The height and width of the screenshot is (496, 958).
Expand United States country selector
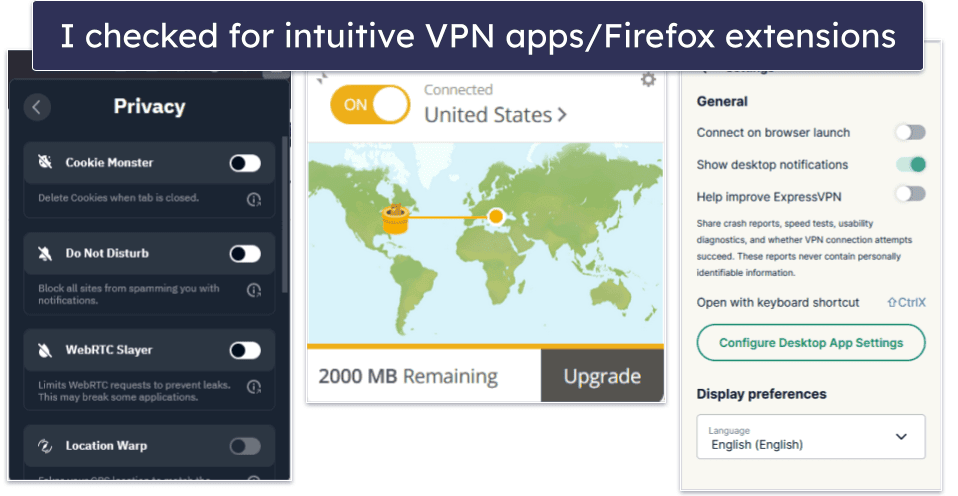[495, 115]
